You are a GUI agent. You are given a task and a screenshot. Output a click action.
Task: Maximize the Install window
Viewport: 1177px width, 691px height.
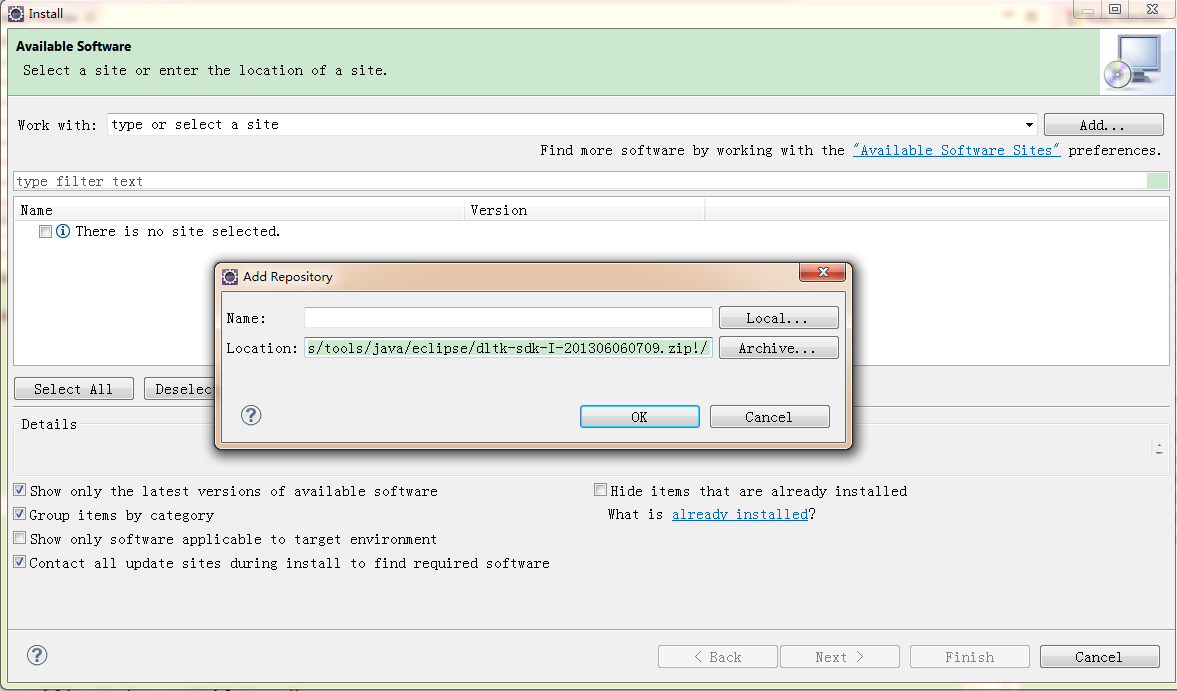click(1115, 9)
